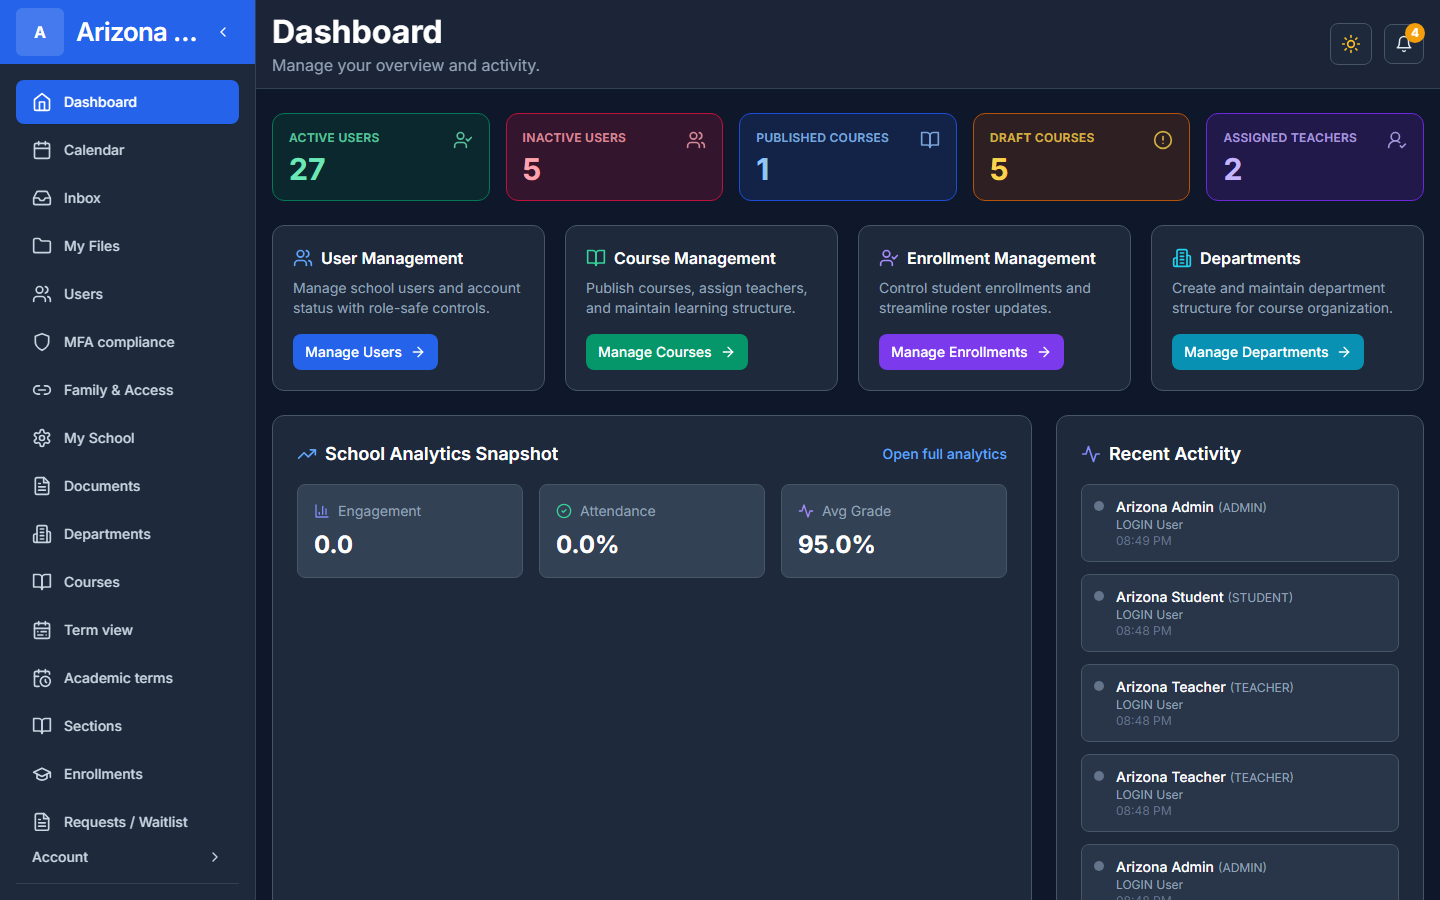Click the Courses book icon in sidebar
This screenshot has width=1440, height=900.
coord(42,582)
